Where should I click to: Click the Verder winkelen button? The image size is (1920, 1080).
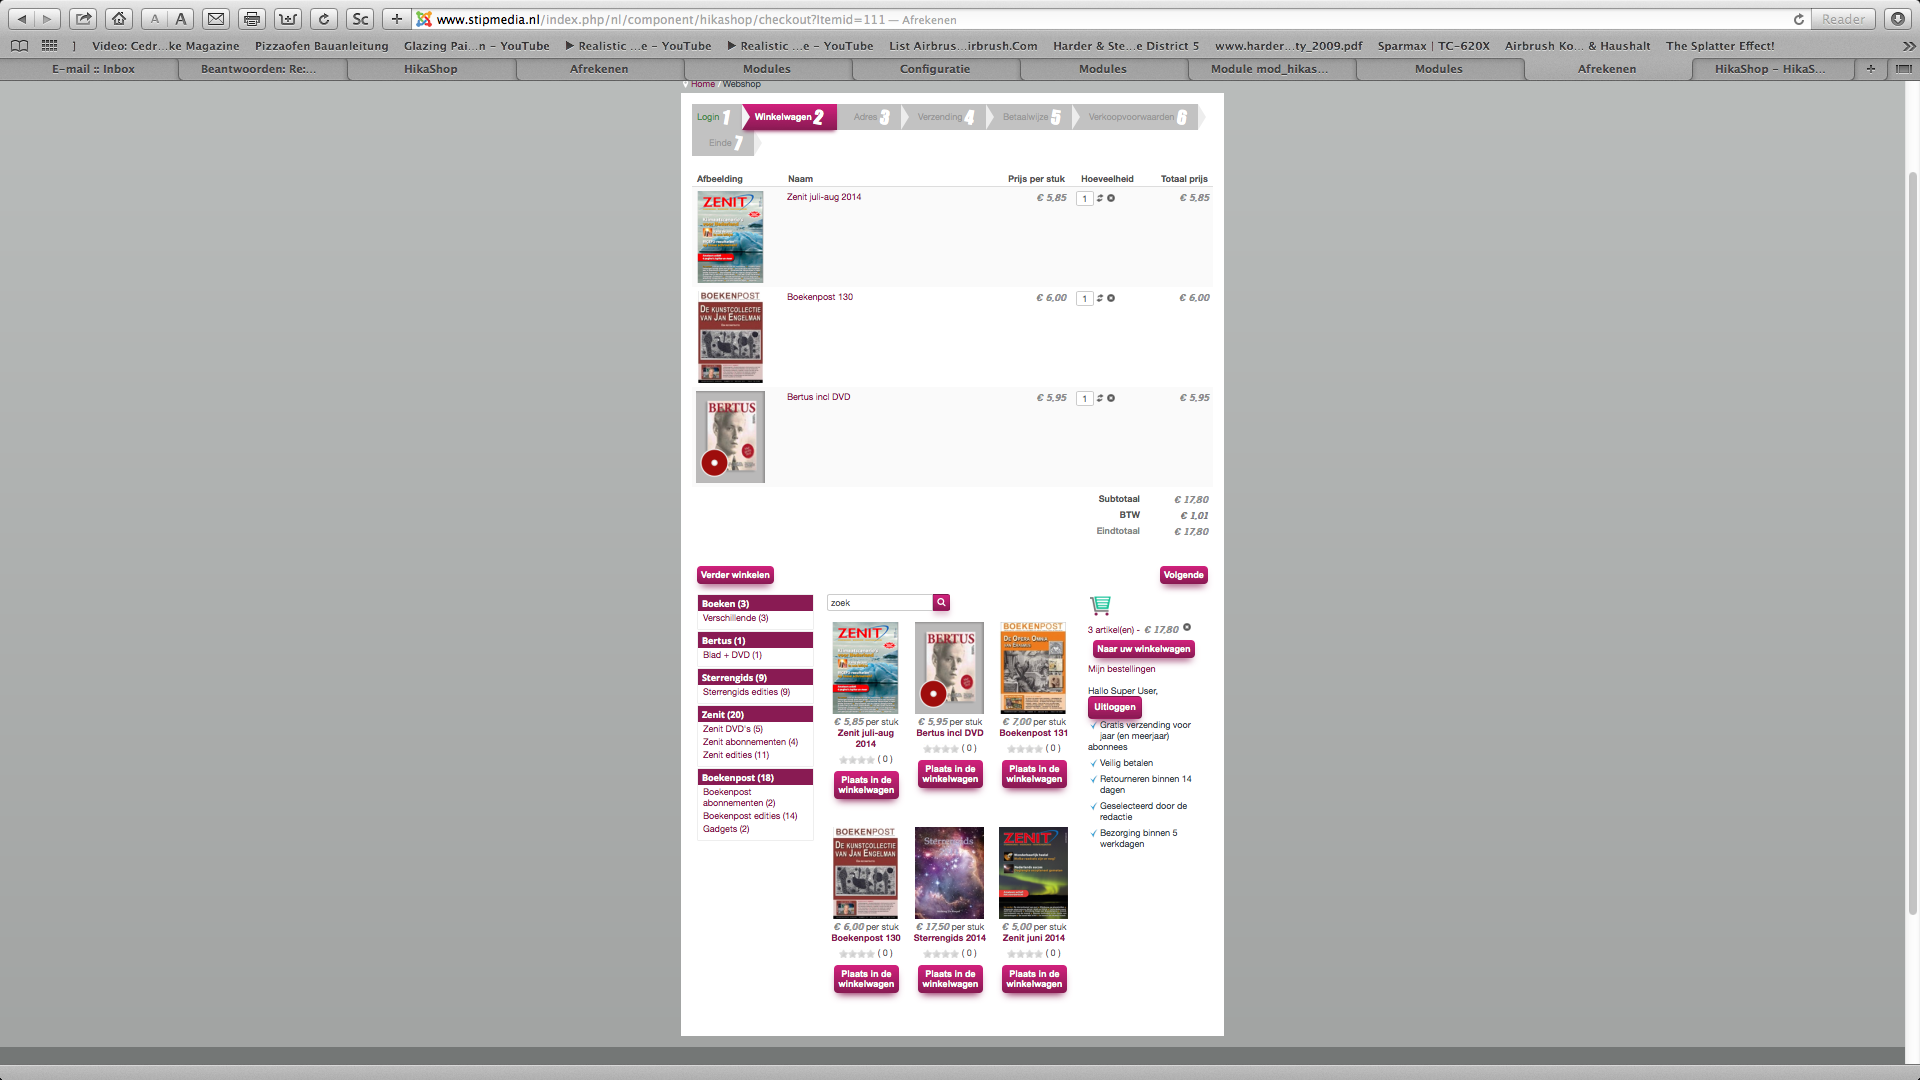point(735,575)
